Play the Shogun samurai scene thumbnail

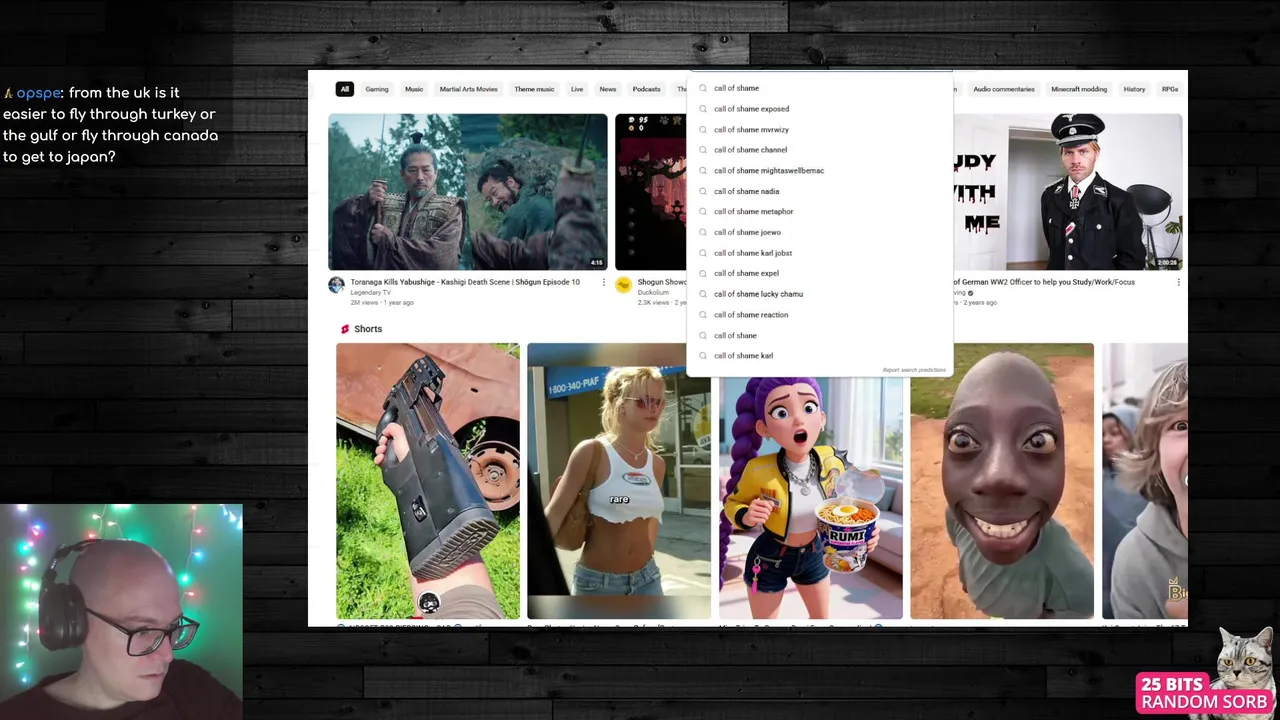pyautogui.click(x=468, y=192)
